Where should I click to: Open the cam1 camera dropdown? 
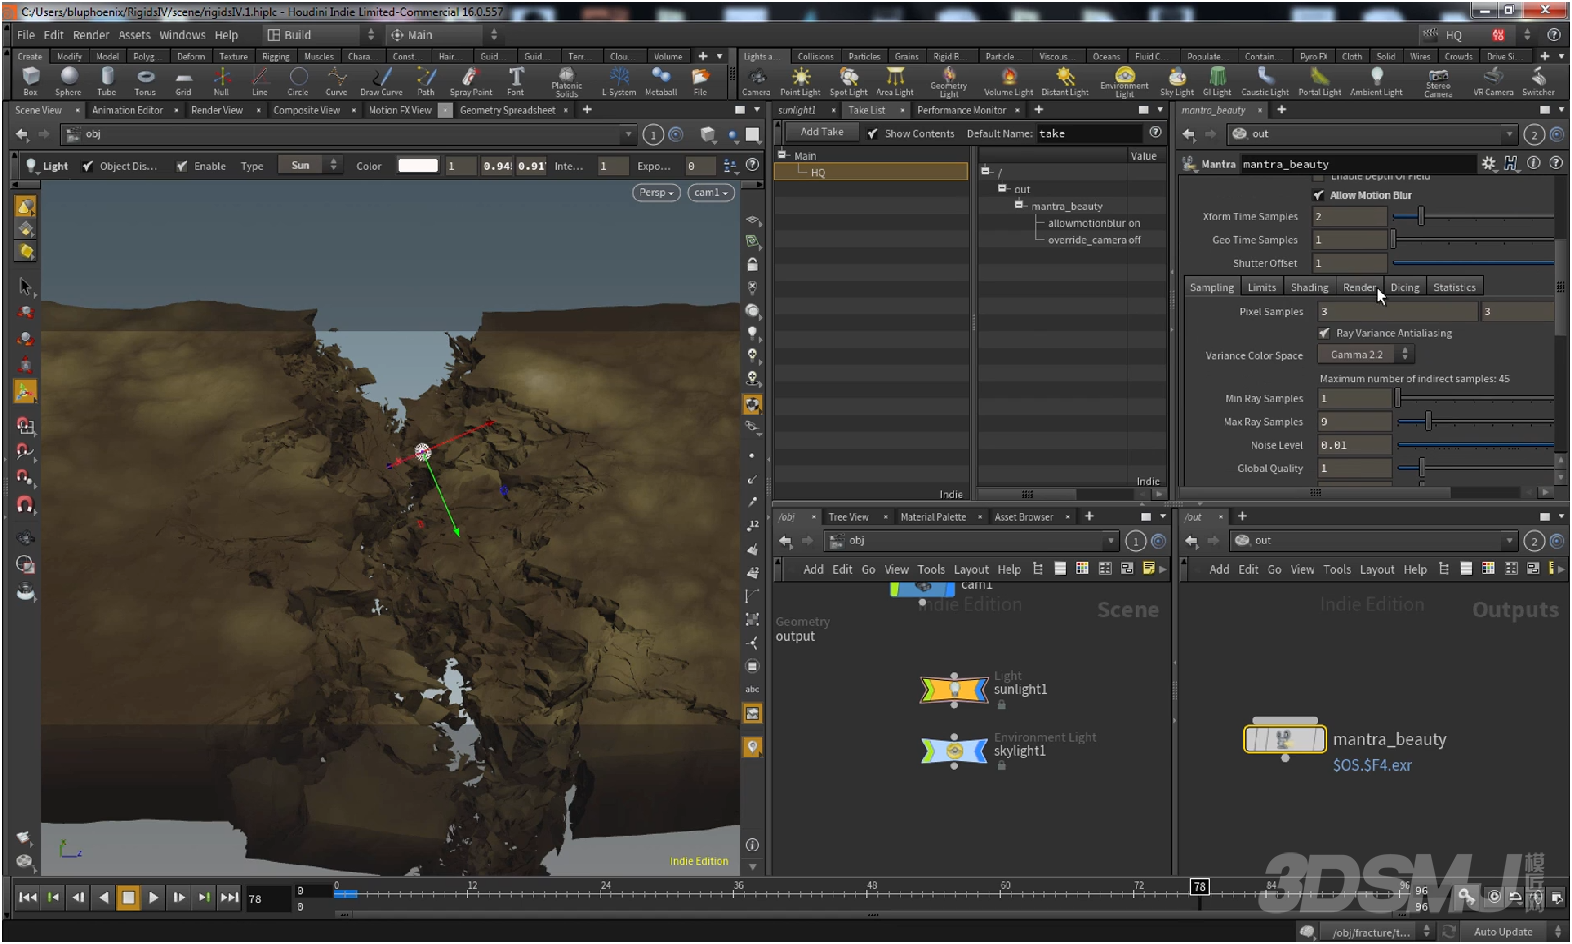tap(711, 192)
